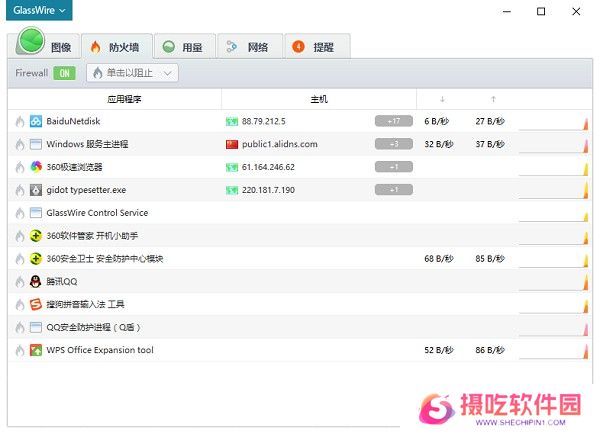Image resolution: width=600 pixels, height=434 pixels.
Task: Click the GlassWire Control Service icon
Action: [x=36, y=213]
